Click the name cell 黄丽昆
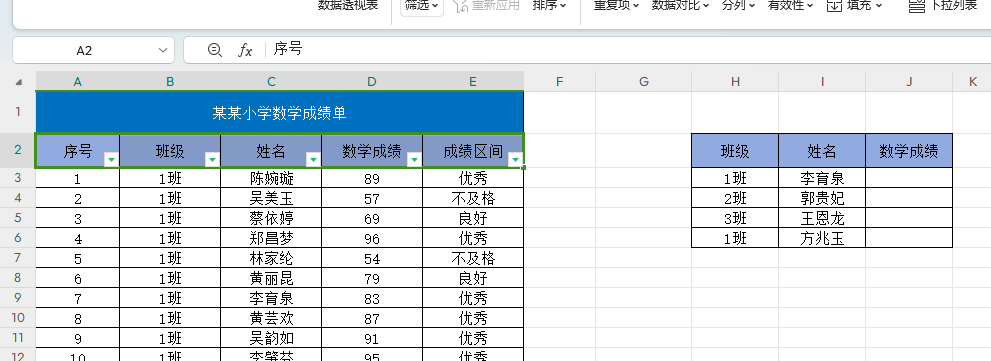 coord(271,278)
